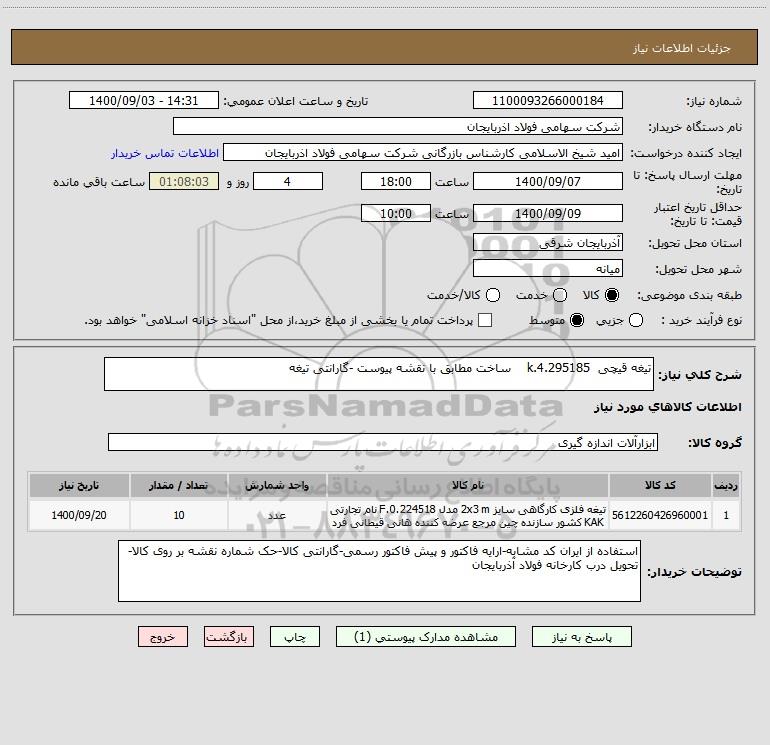Click the بازگشت back button
Viewport: 770px width, 745px height.
pyautogui.click(x=229, y=637)
